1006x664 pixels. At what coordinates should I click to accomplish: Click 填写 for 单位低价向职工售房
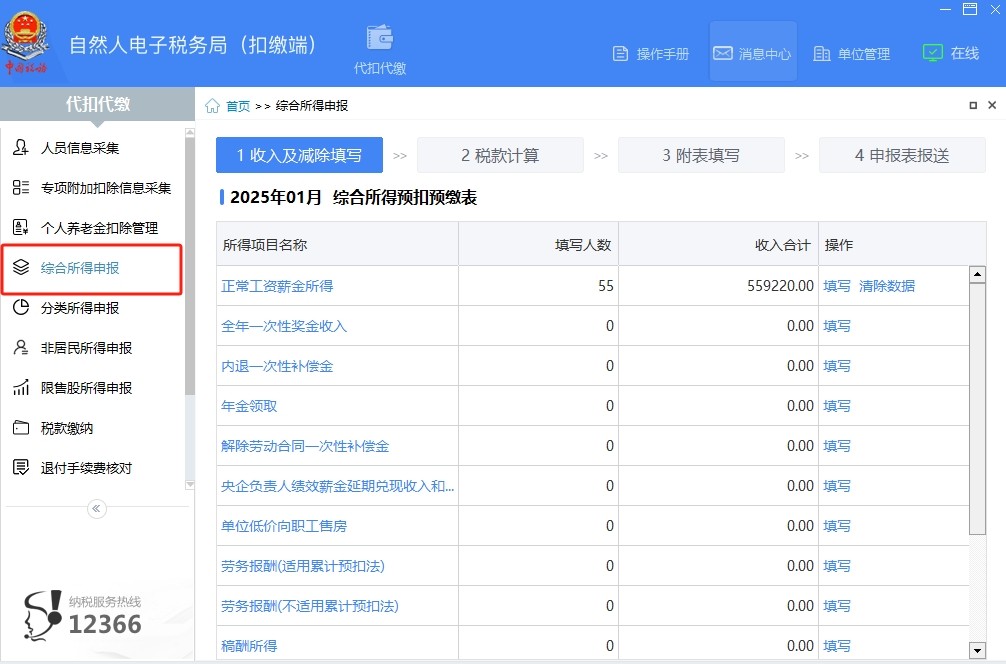(x=837, y=526)
